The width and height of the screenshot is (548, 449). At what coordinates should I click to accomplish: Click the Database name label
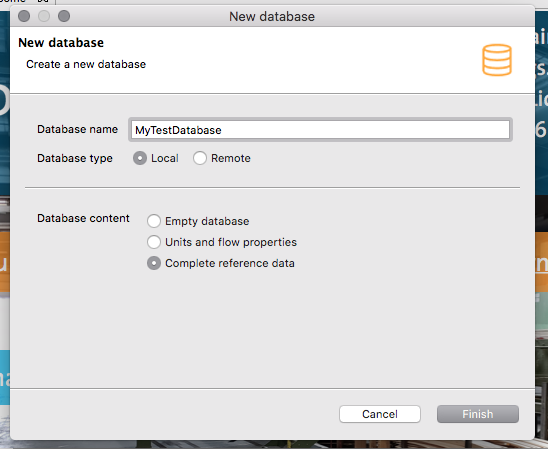pos(78,129)
